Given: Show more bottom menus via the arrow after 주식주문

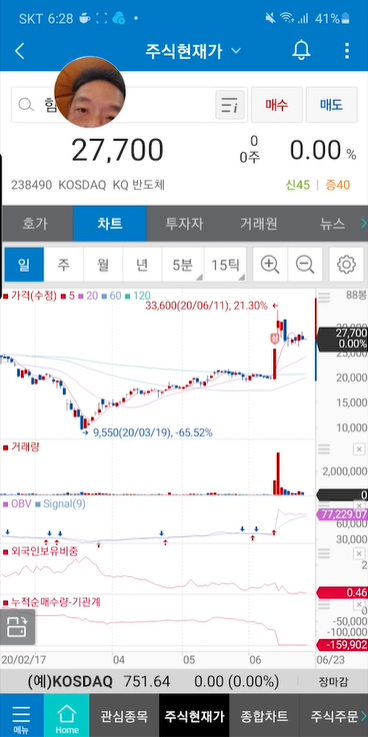Looking at the screenshot, I should click(364, 716).
